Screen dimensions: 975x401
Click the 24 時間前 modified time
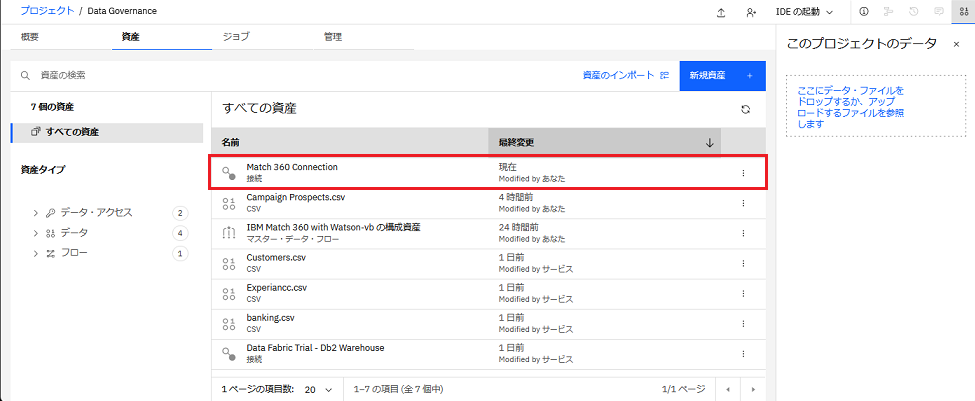518,227
